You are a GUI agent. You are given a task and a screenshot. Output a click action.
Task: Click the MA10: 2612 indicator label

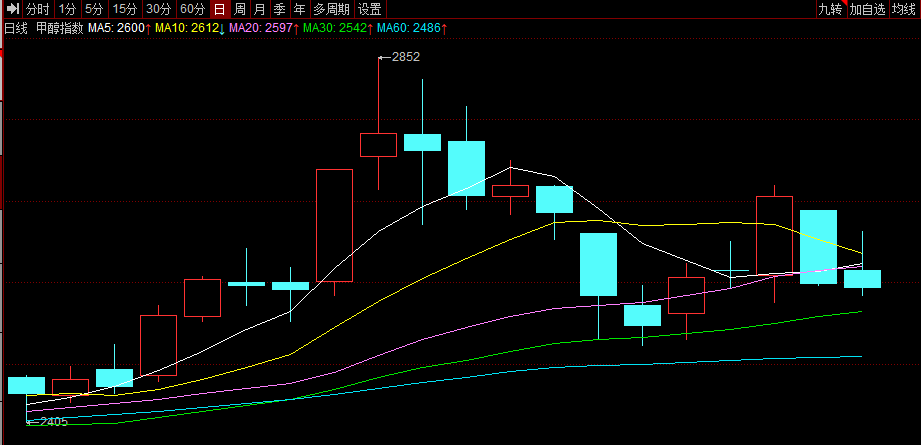[187, 28]
